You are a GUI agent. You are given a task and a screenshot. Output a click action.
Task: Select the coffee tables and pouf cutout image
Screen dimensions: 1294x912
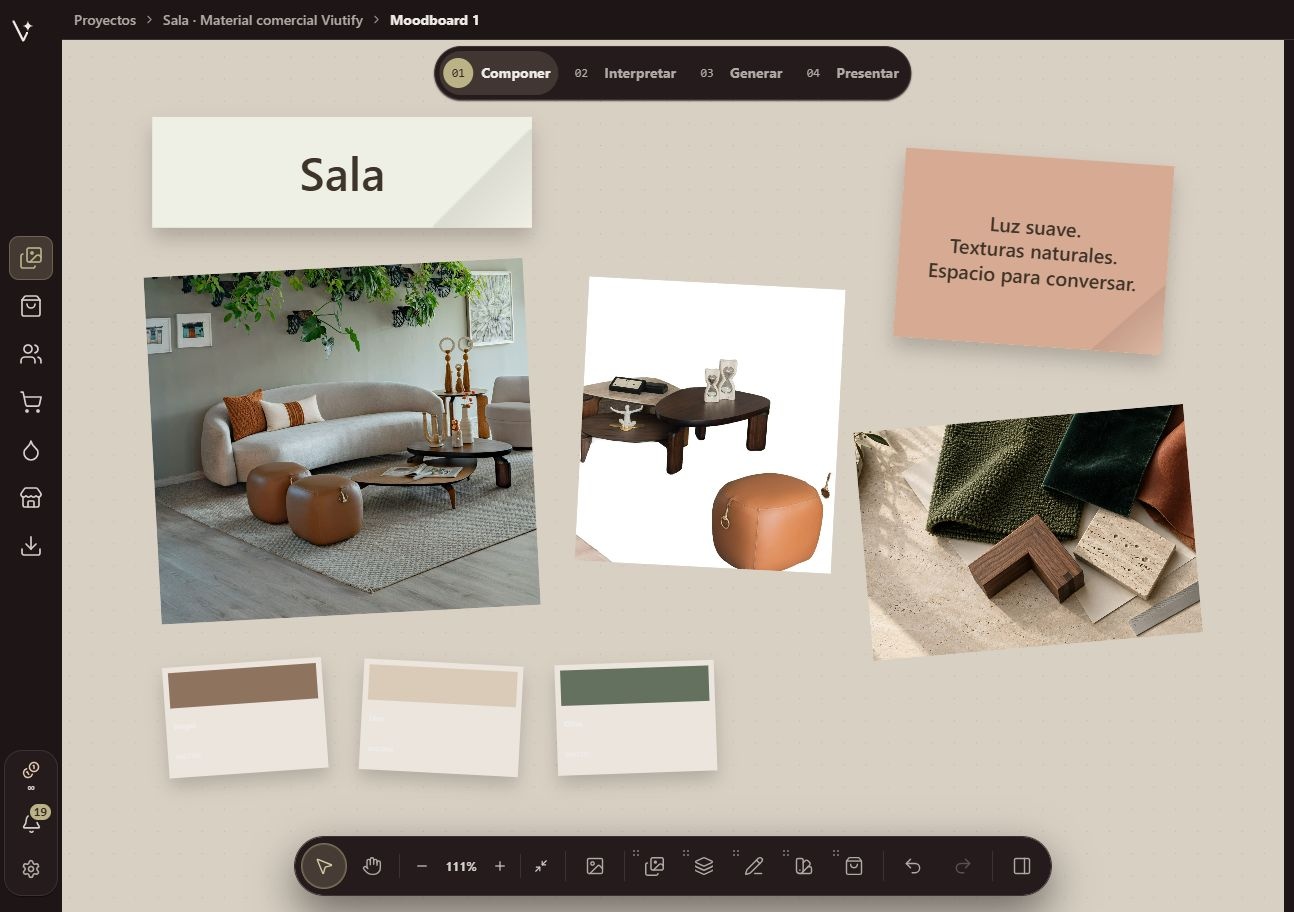coord(711,425)
